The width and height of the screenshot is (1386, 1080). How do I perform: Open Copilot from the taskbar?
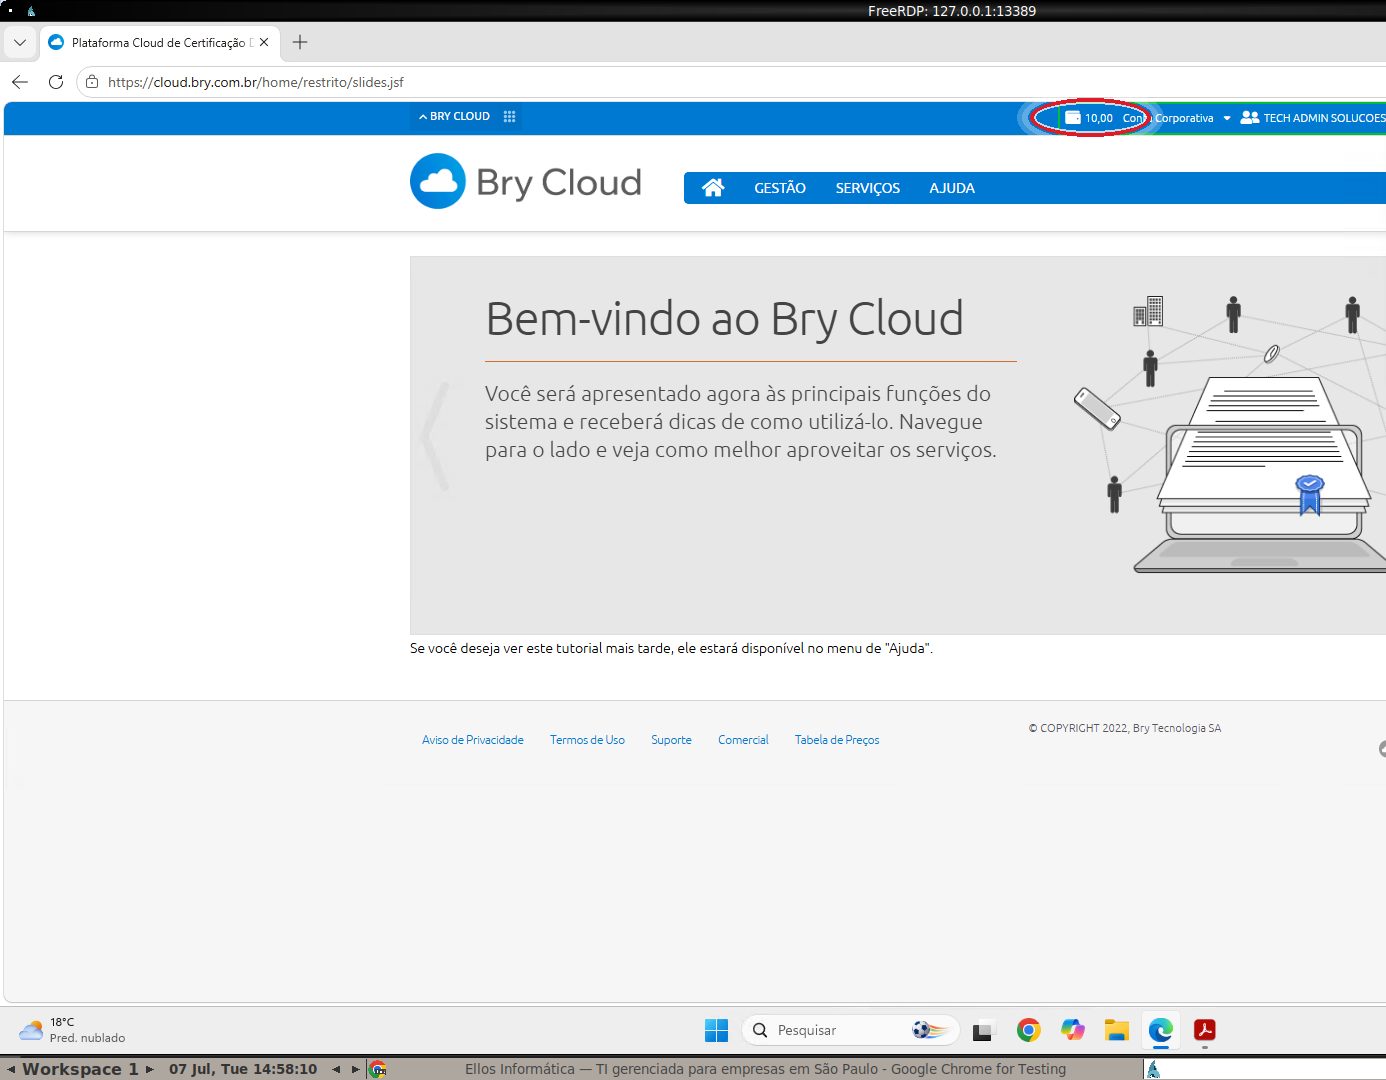pyautogui.click(x=1072, y=1030)
